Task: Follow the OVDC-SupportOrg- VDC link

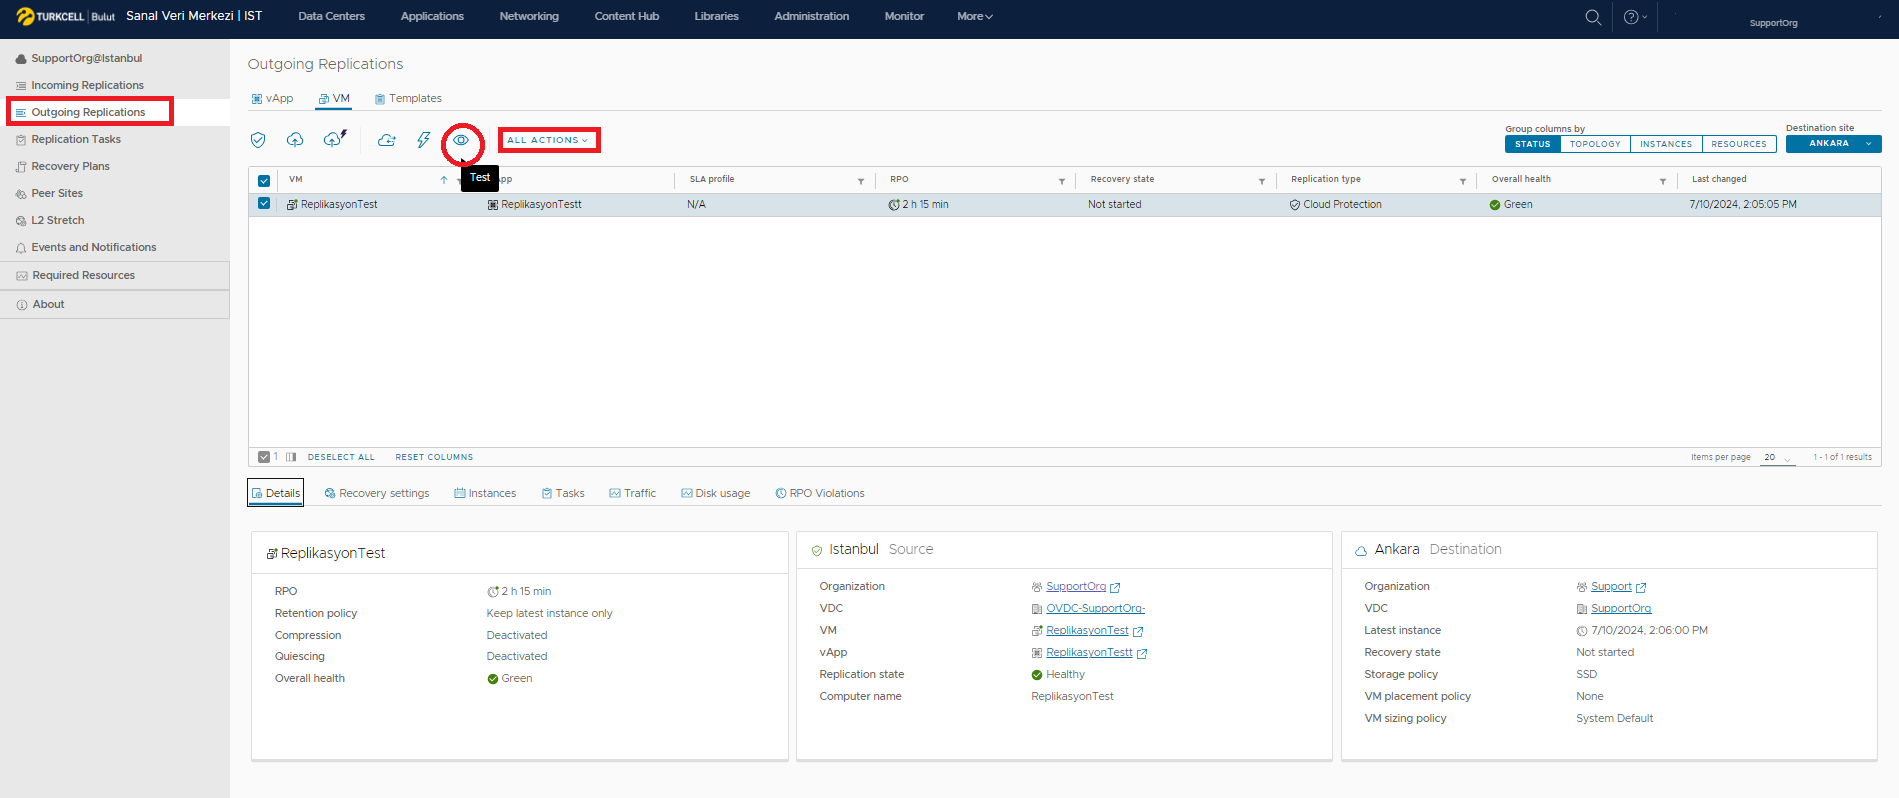Action: tap(1095, 609)
